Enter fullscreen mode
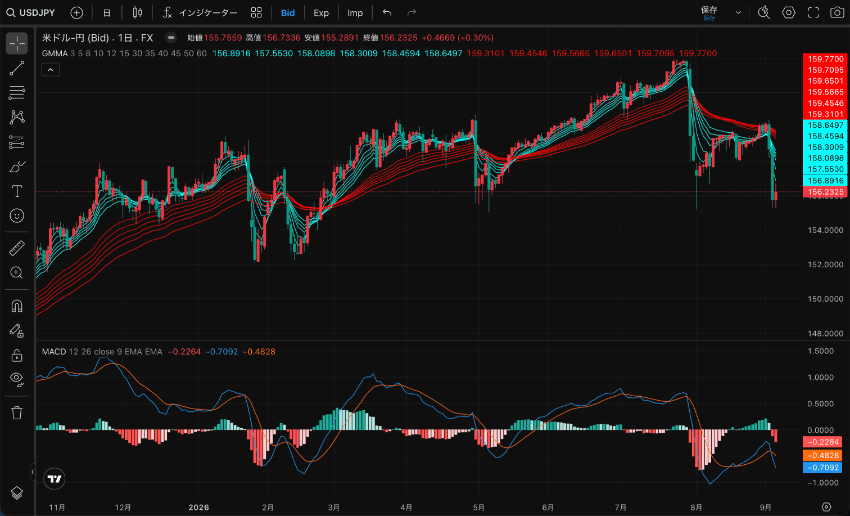Screen dimensions: 850x516 pyautogui.click(x=813, y=12)
